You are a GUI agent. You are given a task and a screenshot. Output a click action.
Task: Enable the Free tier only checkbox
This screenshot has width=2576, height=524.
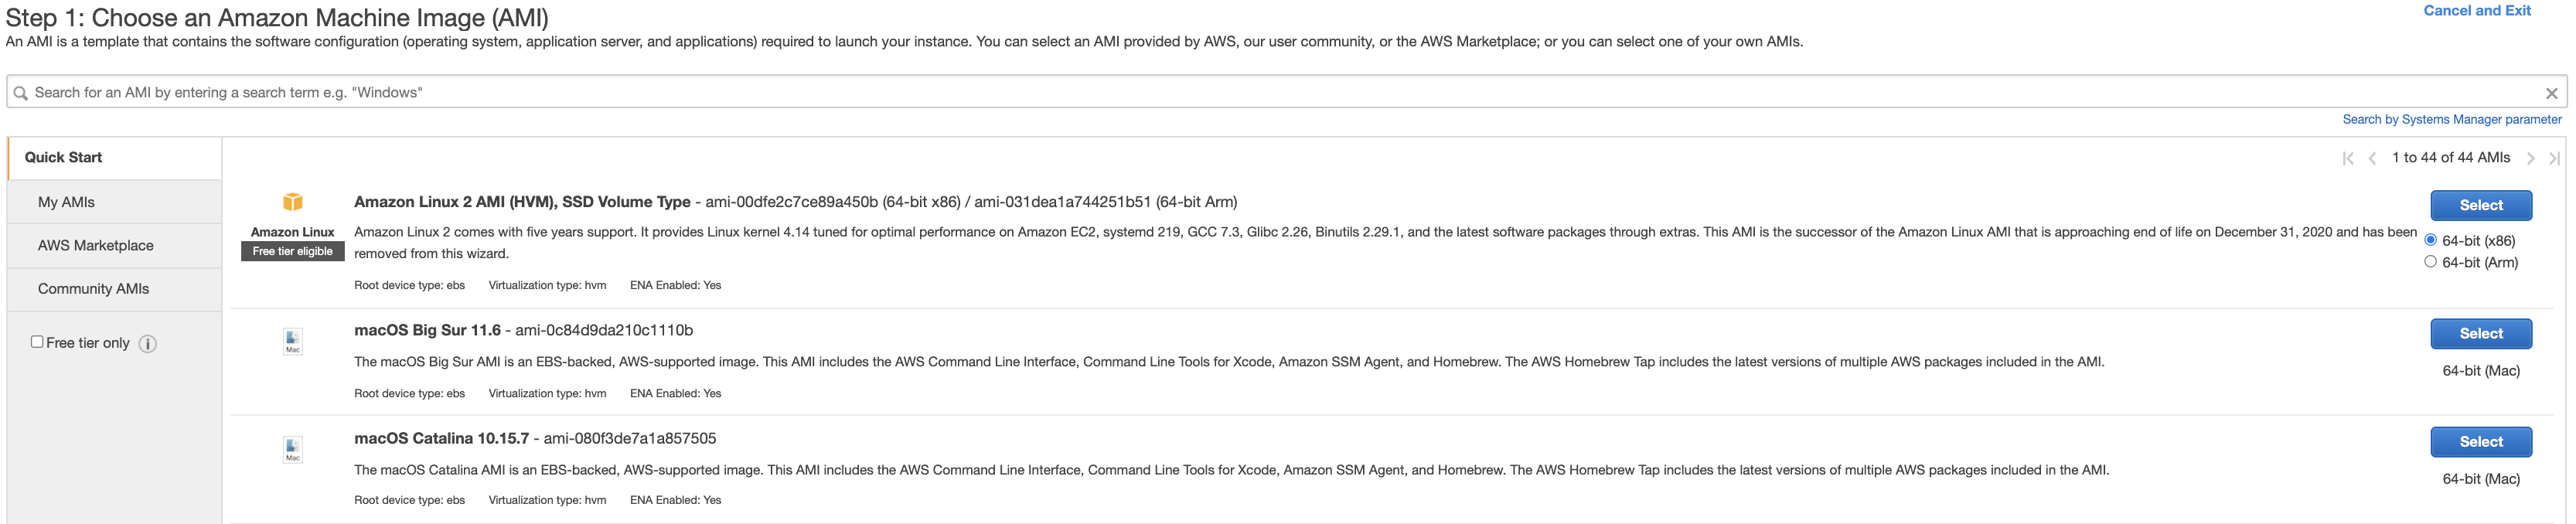tap(37, 342)
